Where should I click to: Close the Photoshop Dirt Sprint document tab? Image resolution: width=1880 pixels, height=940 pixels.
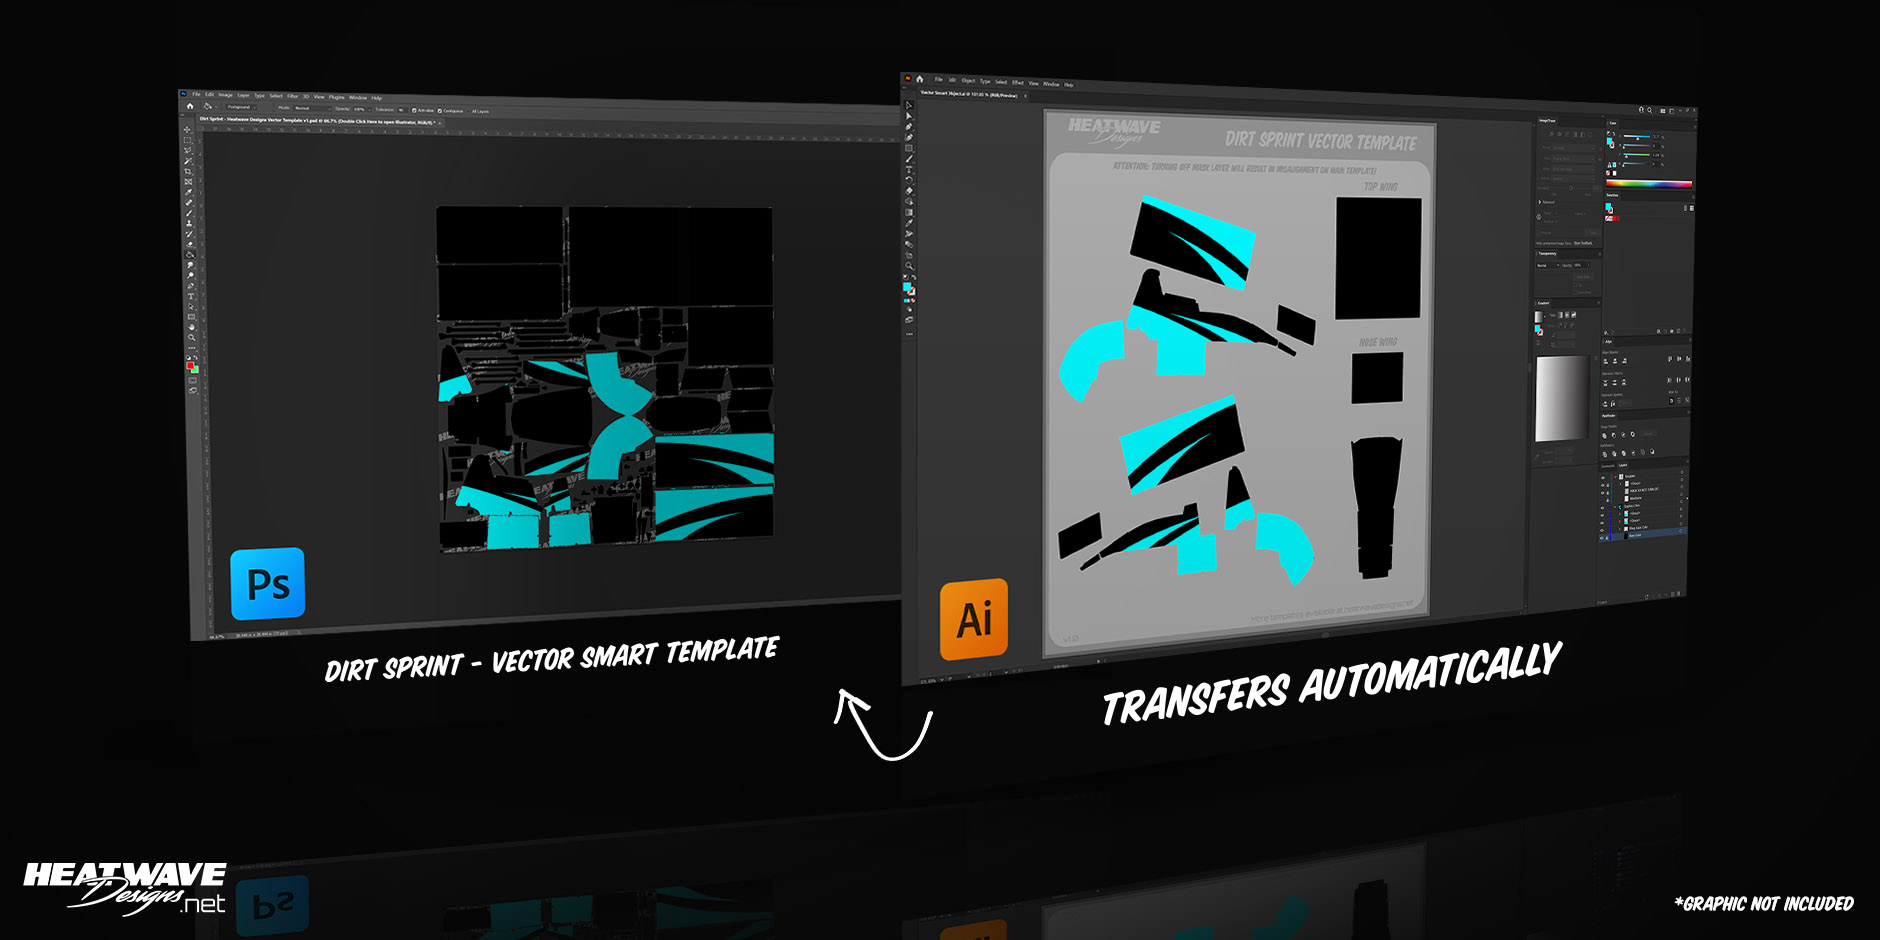(440, 123)
